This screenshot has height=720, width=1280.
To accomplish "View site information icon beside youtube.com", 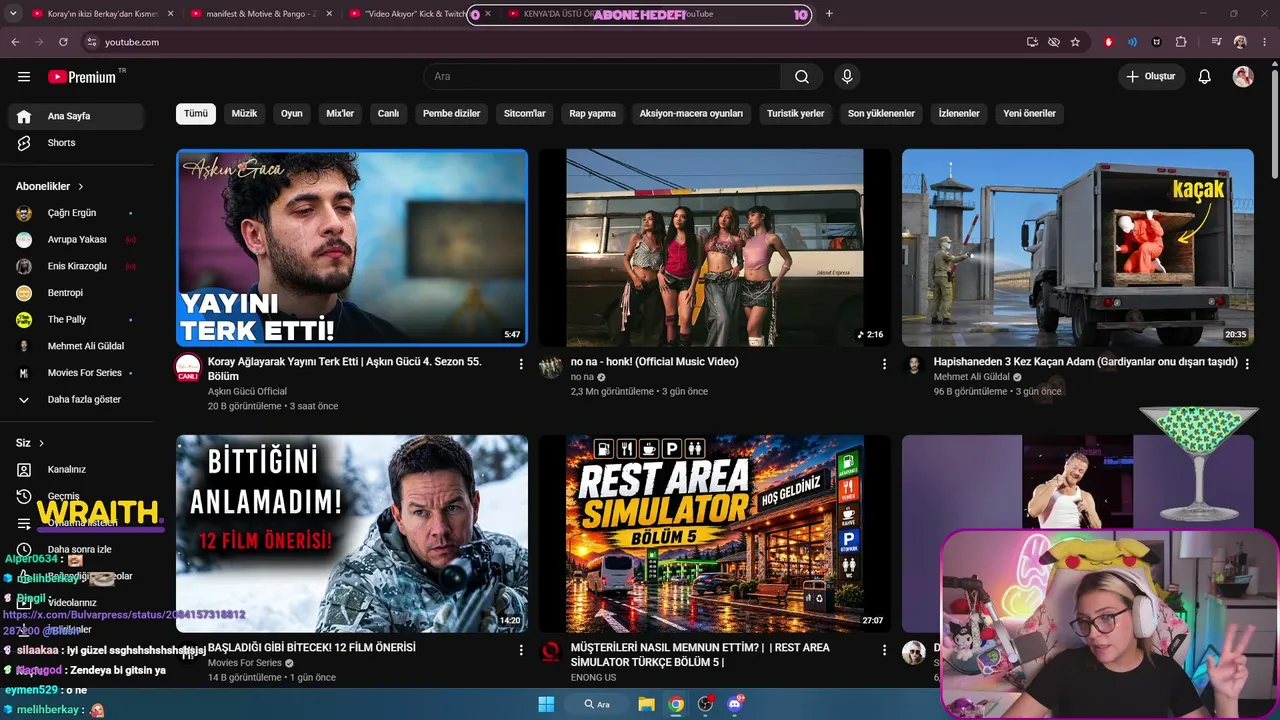I will pos(92,42).
